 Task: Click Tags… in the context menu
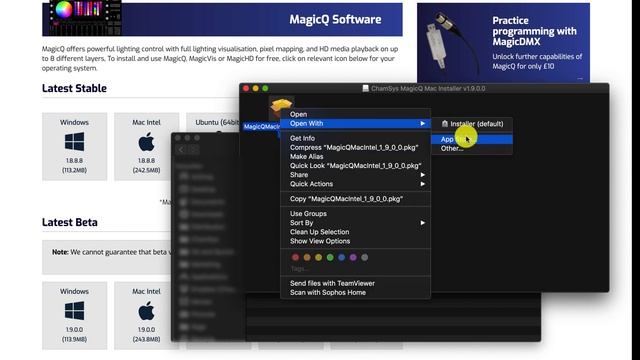(299, 268)
